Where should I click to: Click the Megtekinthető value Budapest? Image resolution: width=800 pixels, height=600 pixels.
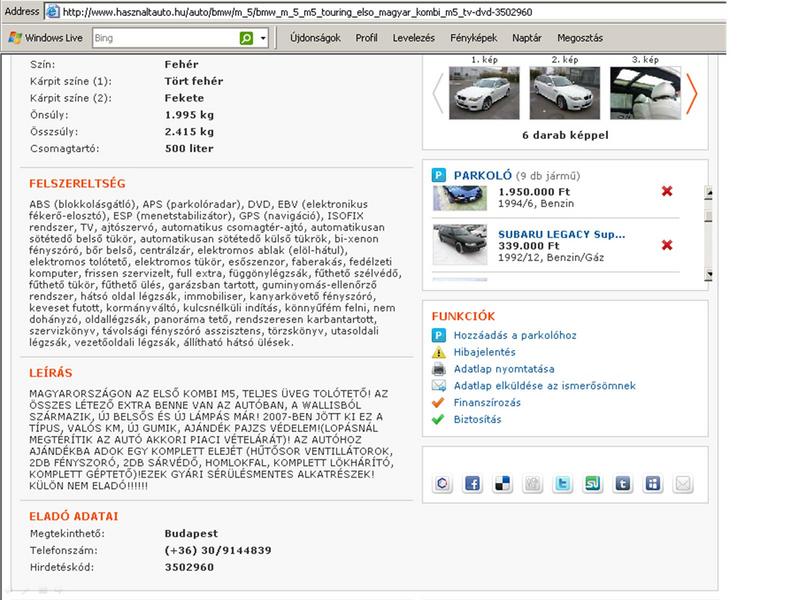(x=191, y=533)
